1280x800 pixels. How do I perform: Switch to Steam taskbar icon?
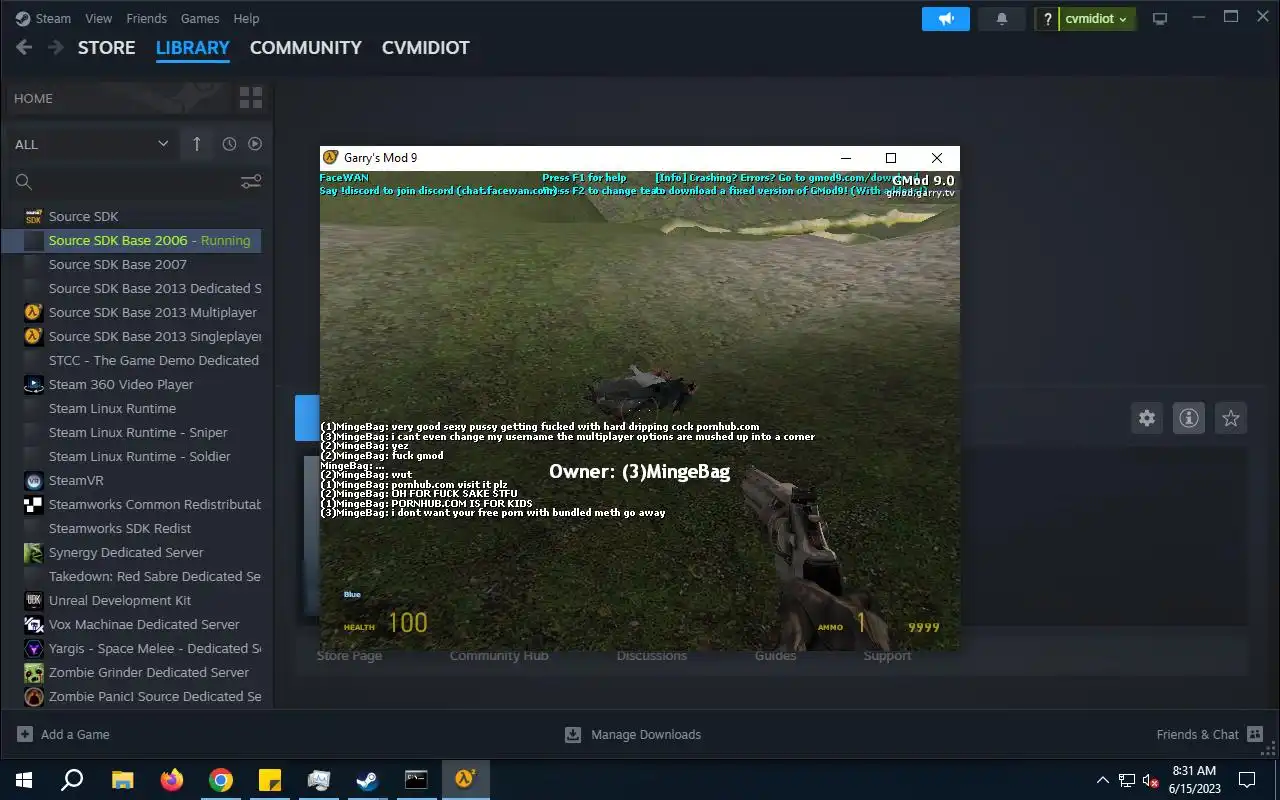367,780
